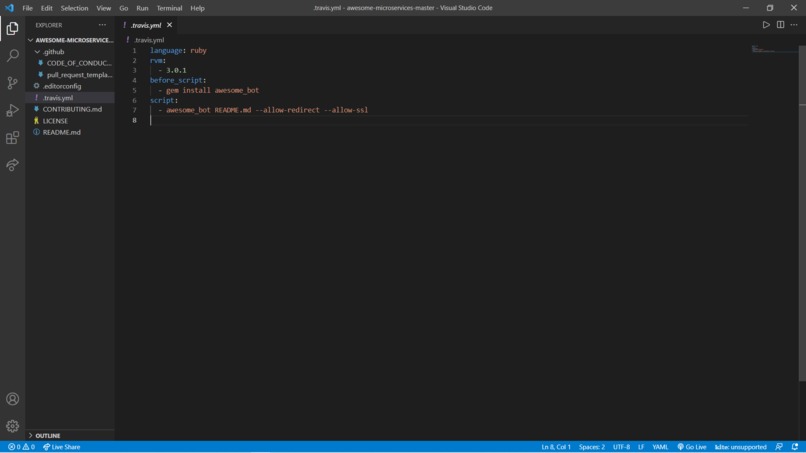Click on '--allow-redirect' flag text

(287, 110)
